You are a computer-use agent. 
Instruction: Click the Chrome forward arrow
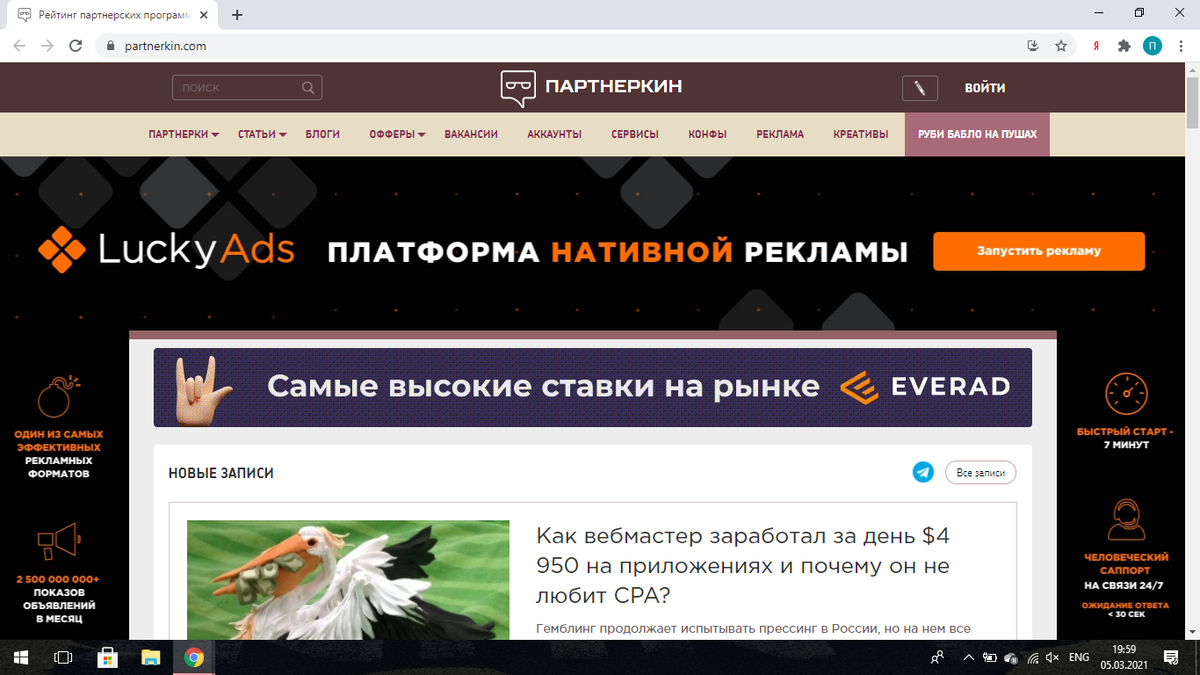47,46
